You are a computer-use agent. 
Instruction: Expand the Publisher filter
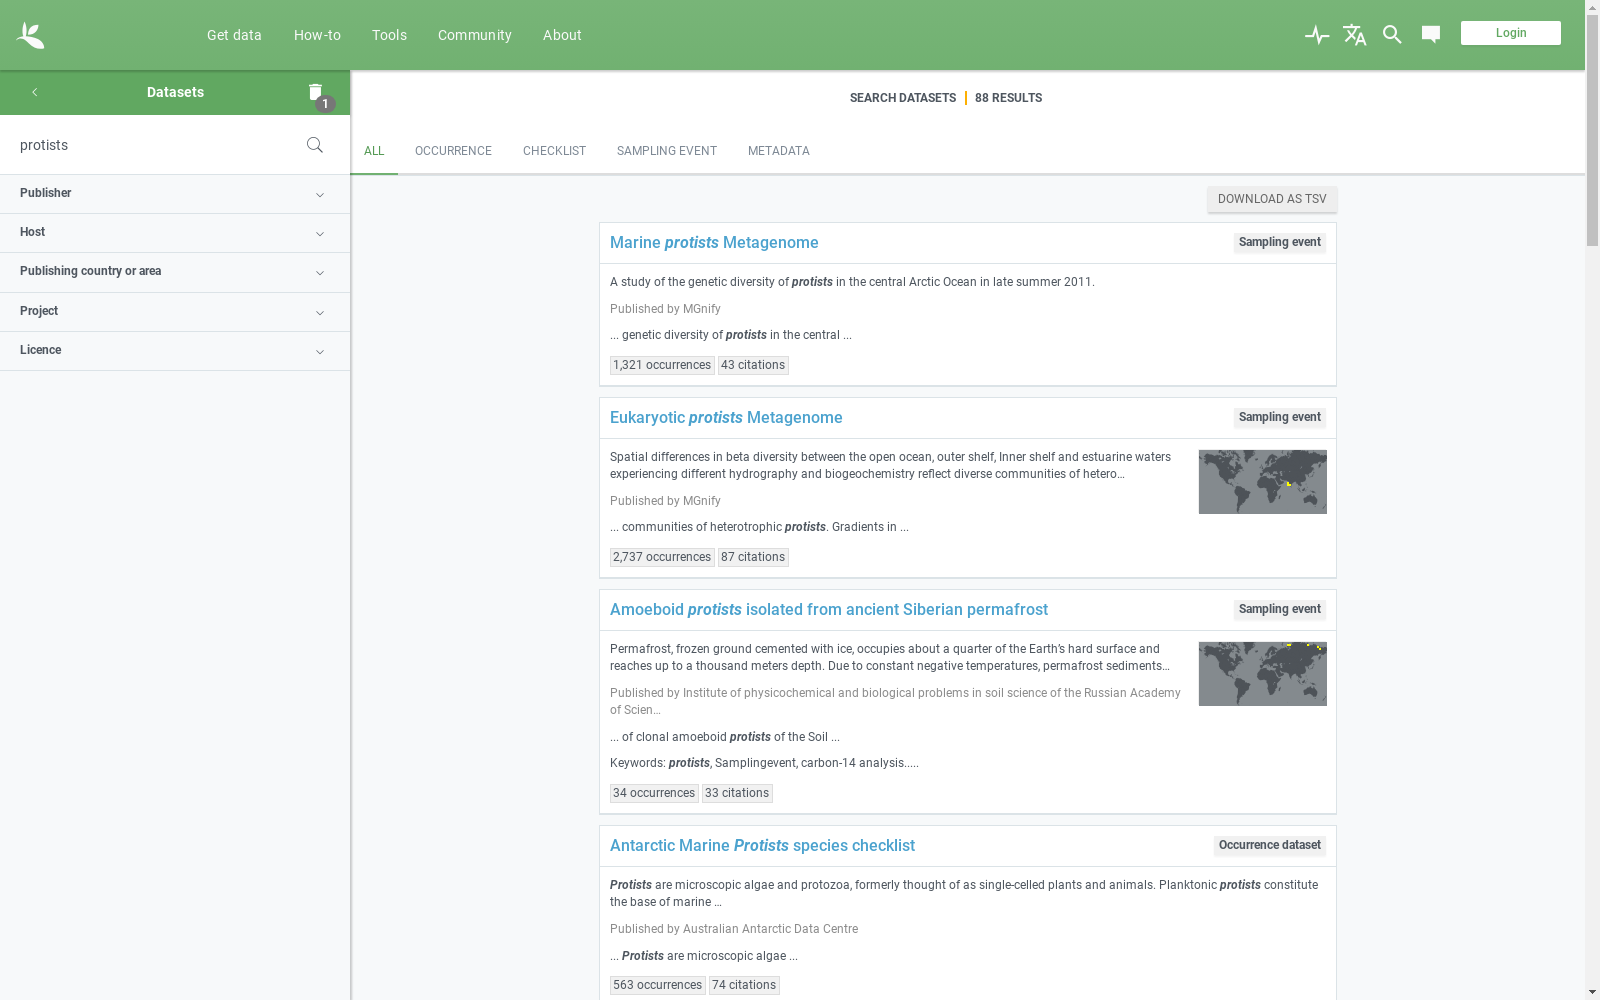(175, 194)
